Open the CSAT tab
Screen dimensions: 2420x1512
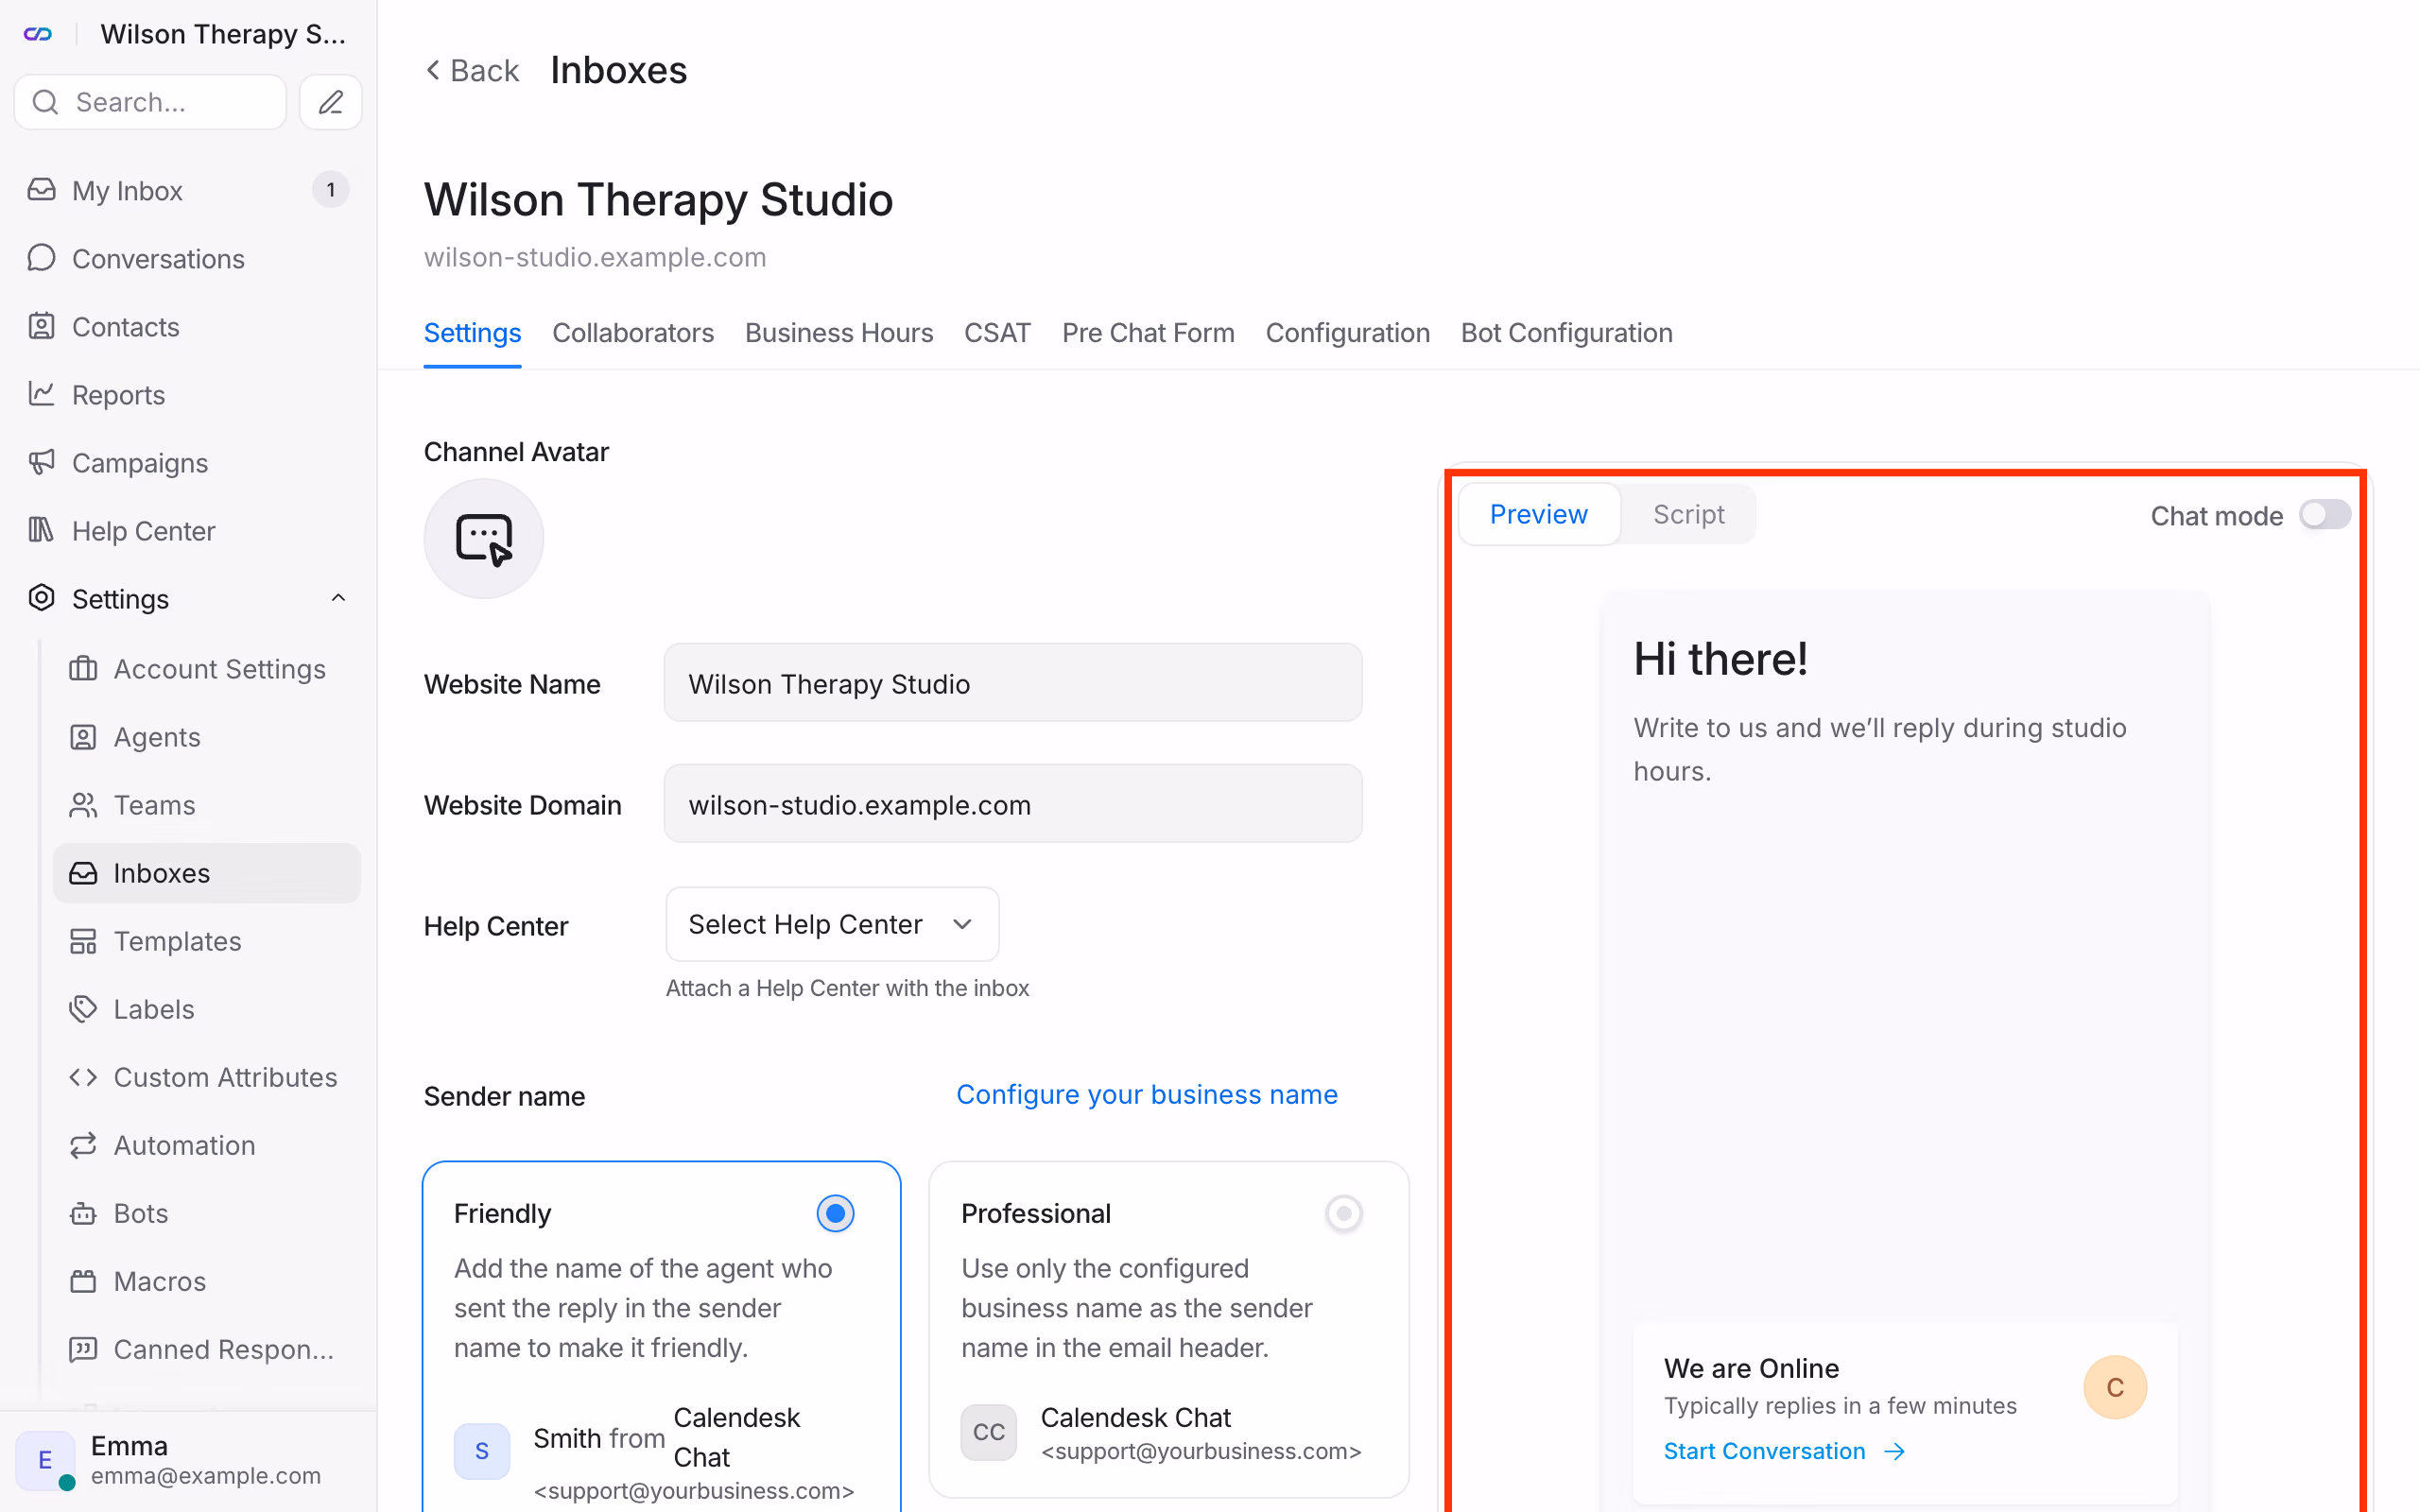coord(997,333)
